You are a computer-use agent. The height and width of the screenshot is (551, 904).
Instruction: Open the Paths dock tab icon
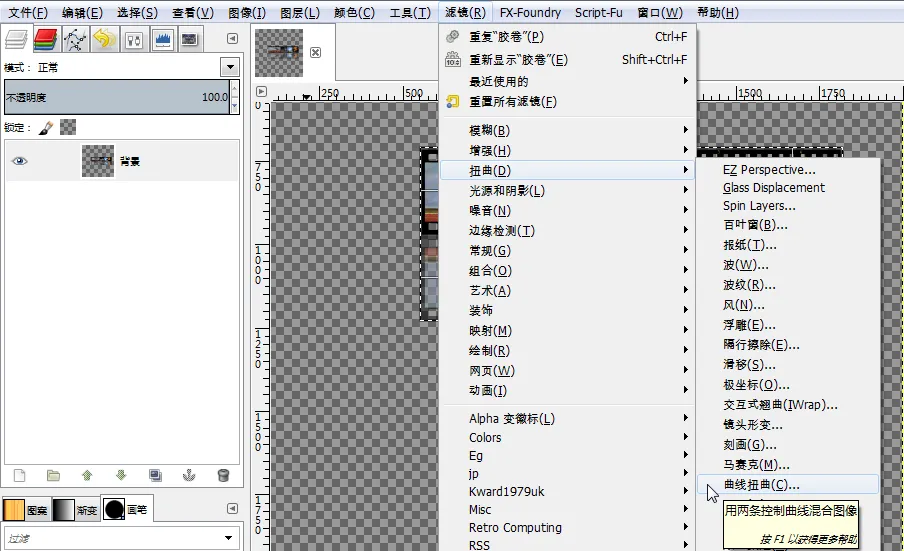click(x=74, y=39)
